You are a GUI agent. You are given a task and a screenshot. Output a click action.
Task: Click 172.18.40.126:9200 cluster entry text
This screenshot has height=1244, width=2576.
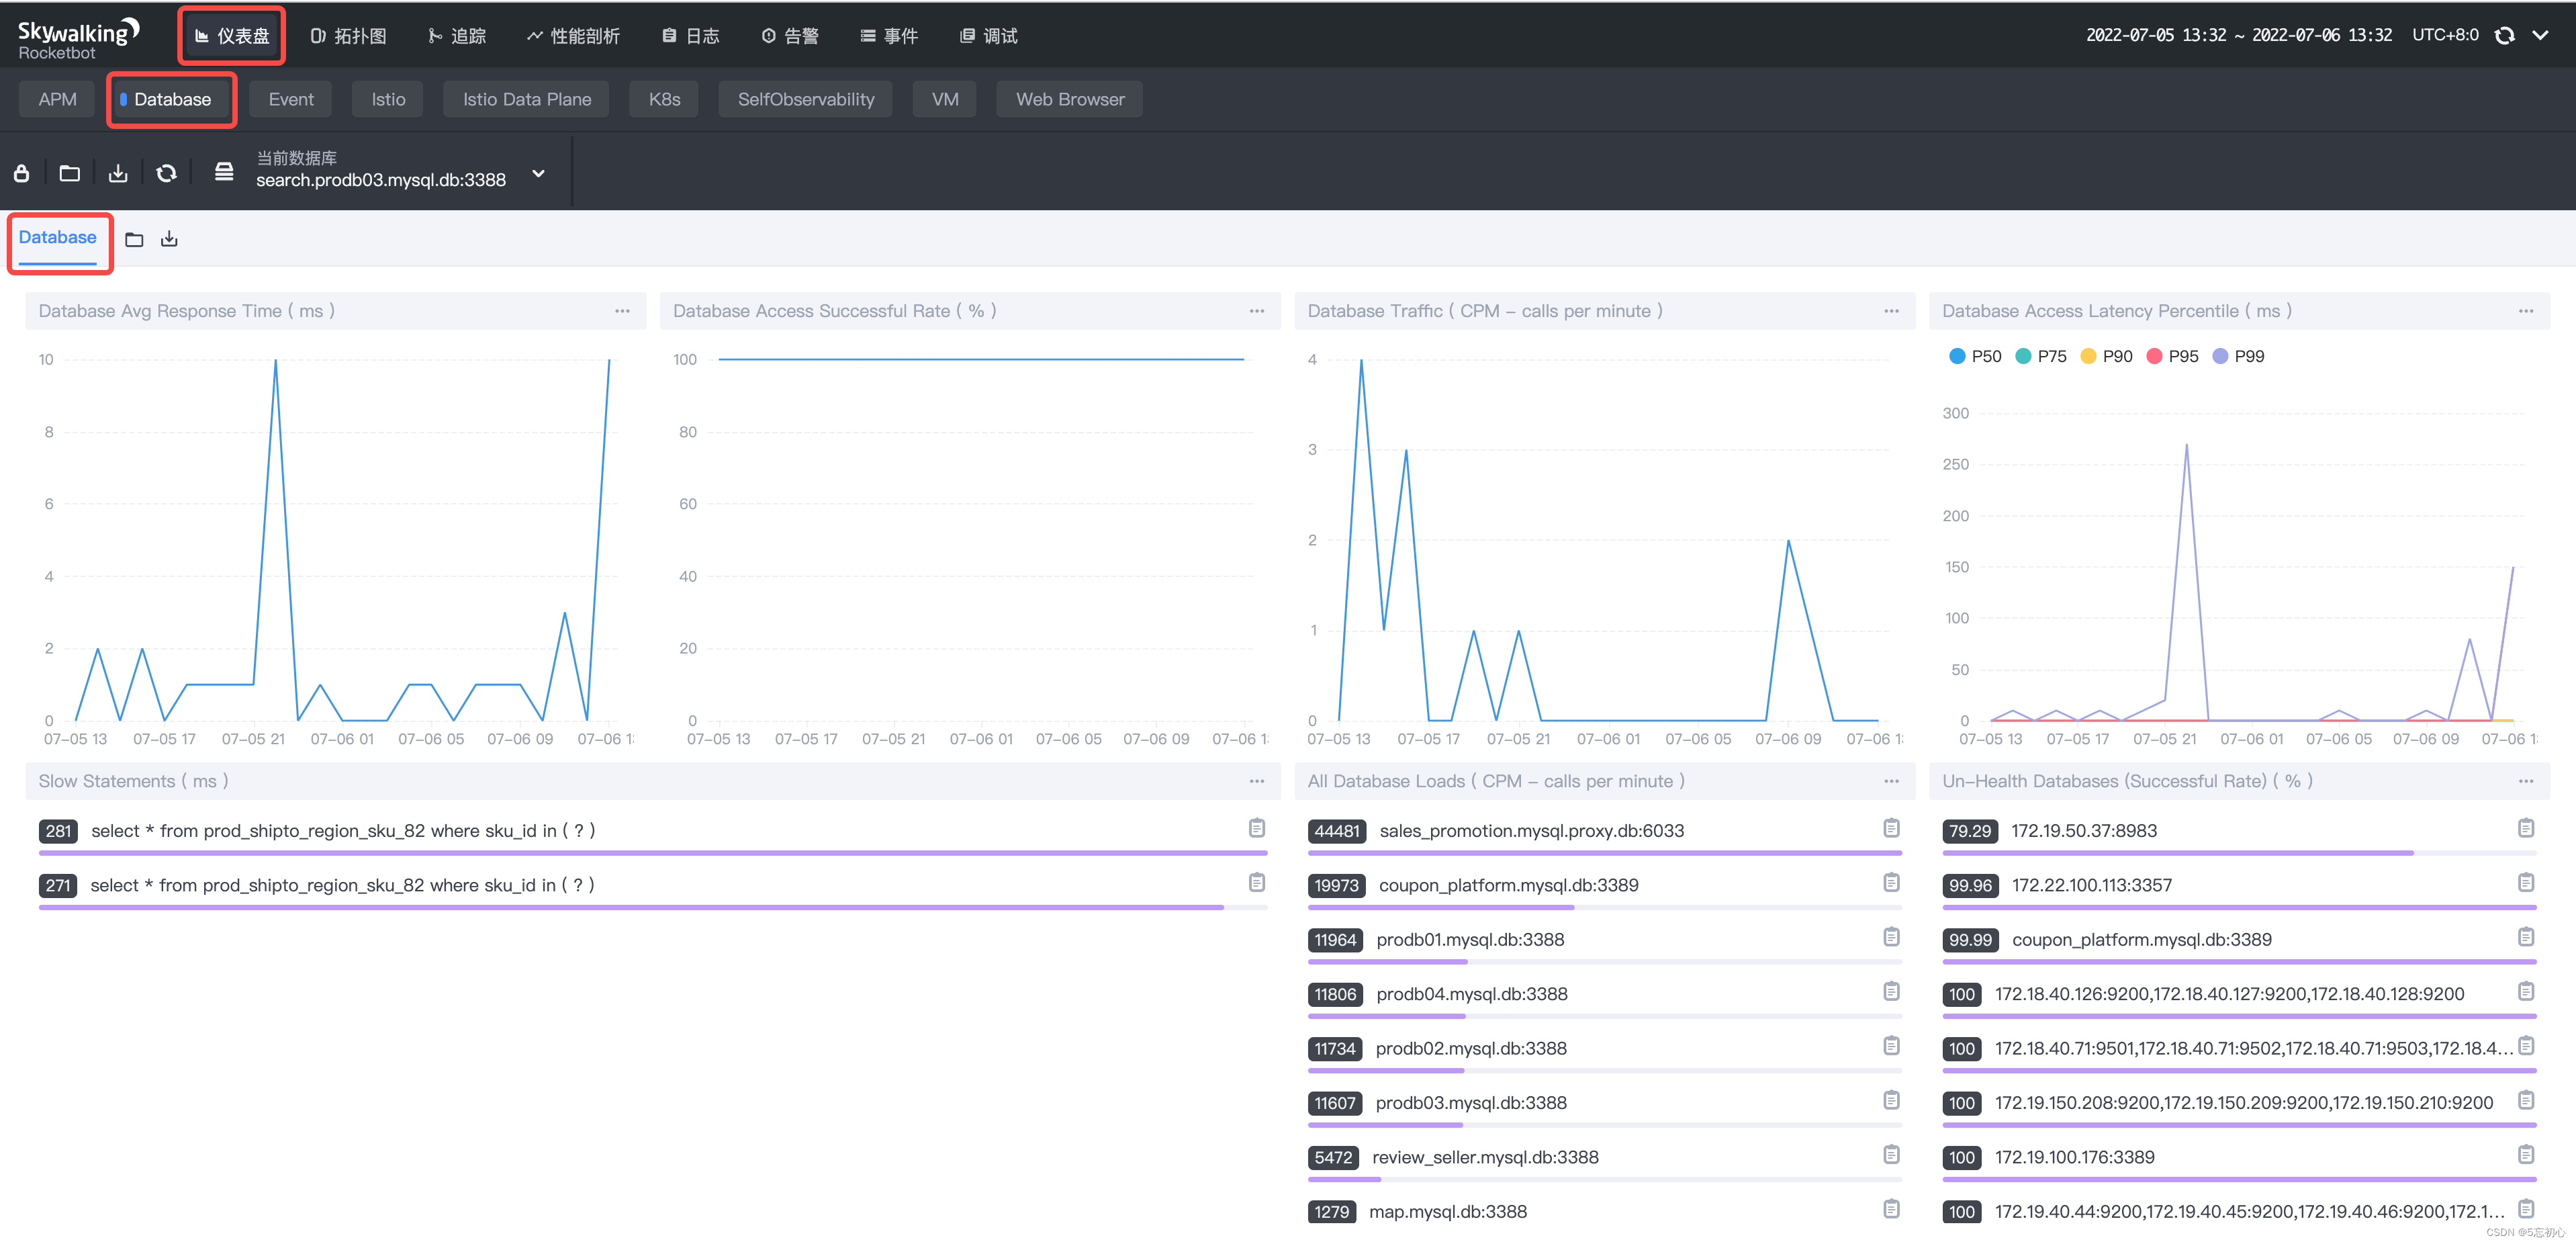click(x=2229, y=994)
